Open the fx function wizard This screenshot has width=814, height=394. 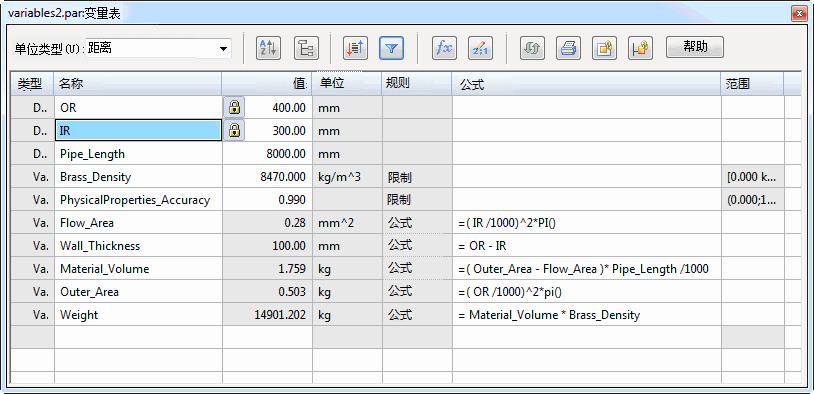pyautogui.click(x=444, y=48)
